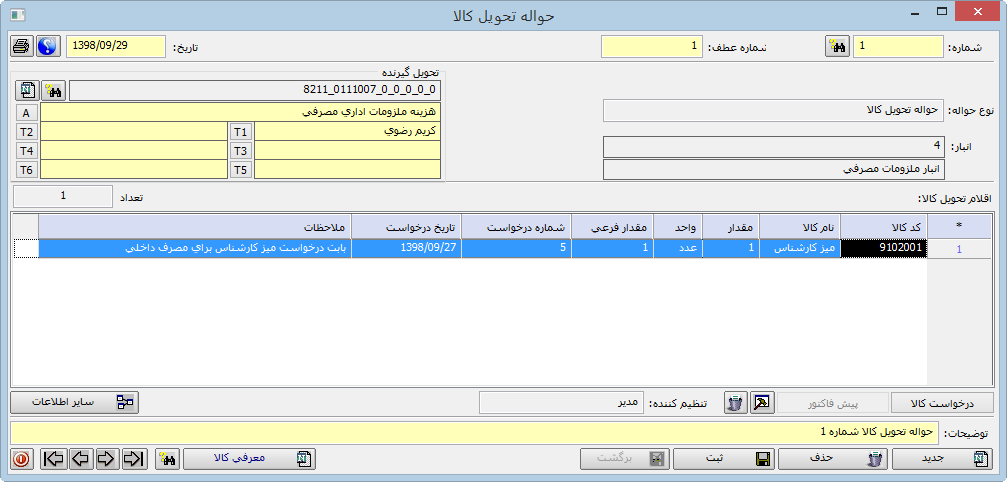1007x482 pixels.
Task: Tick the checkbox on the میز کارشناس row
Action: pyautogui.click(x=25, y=249)
